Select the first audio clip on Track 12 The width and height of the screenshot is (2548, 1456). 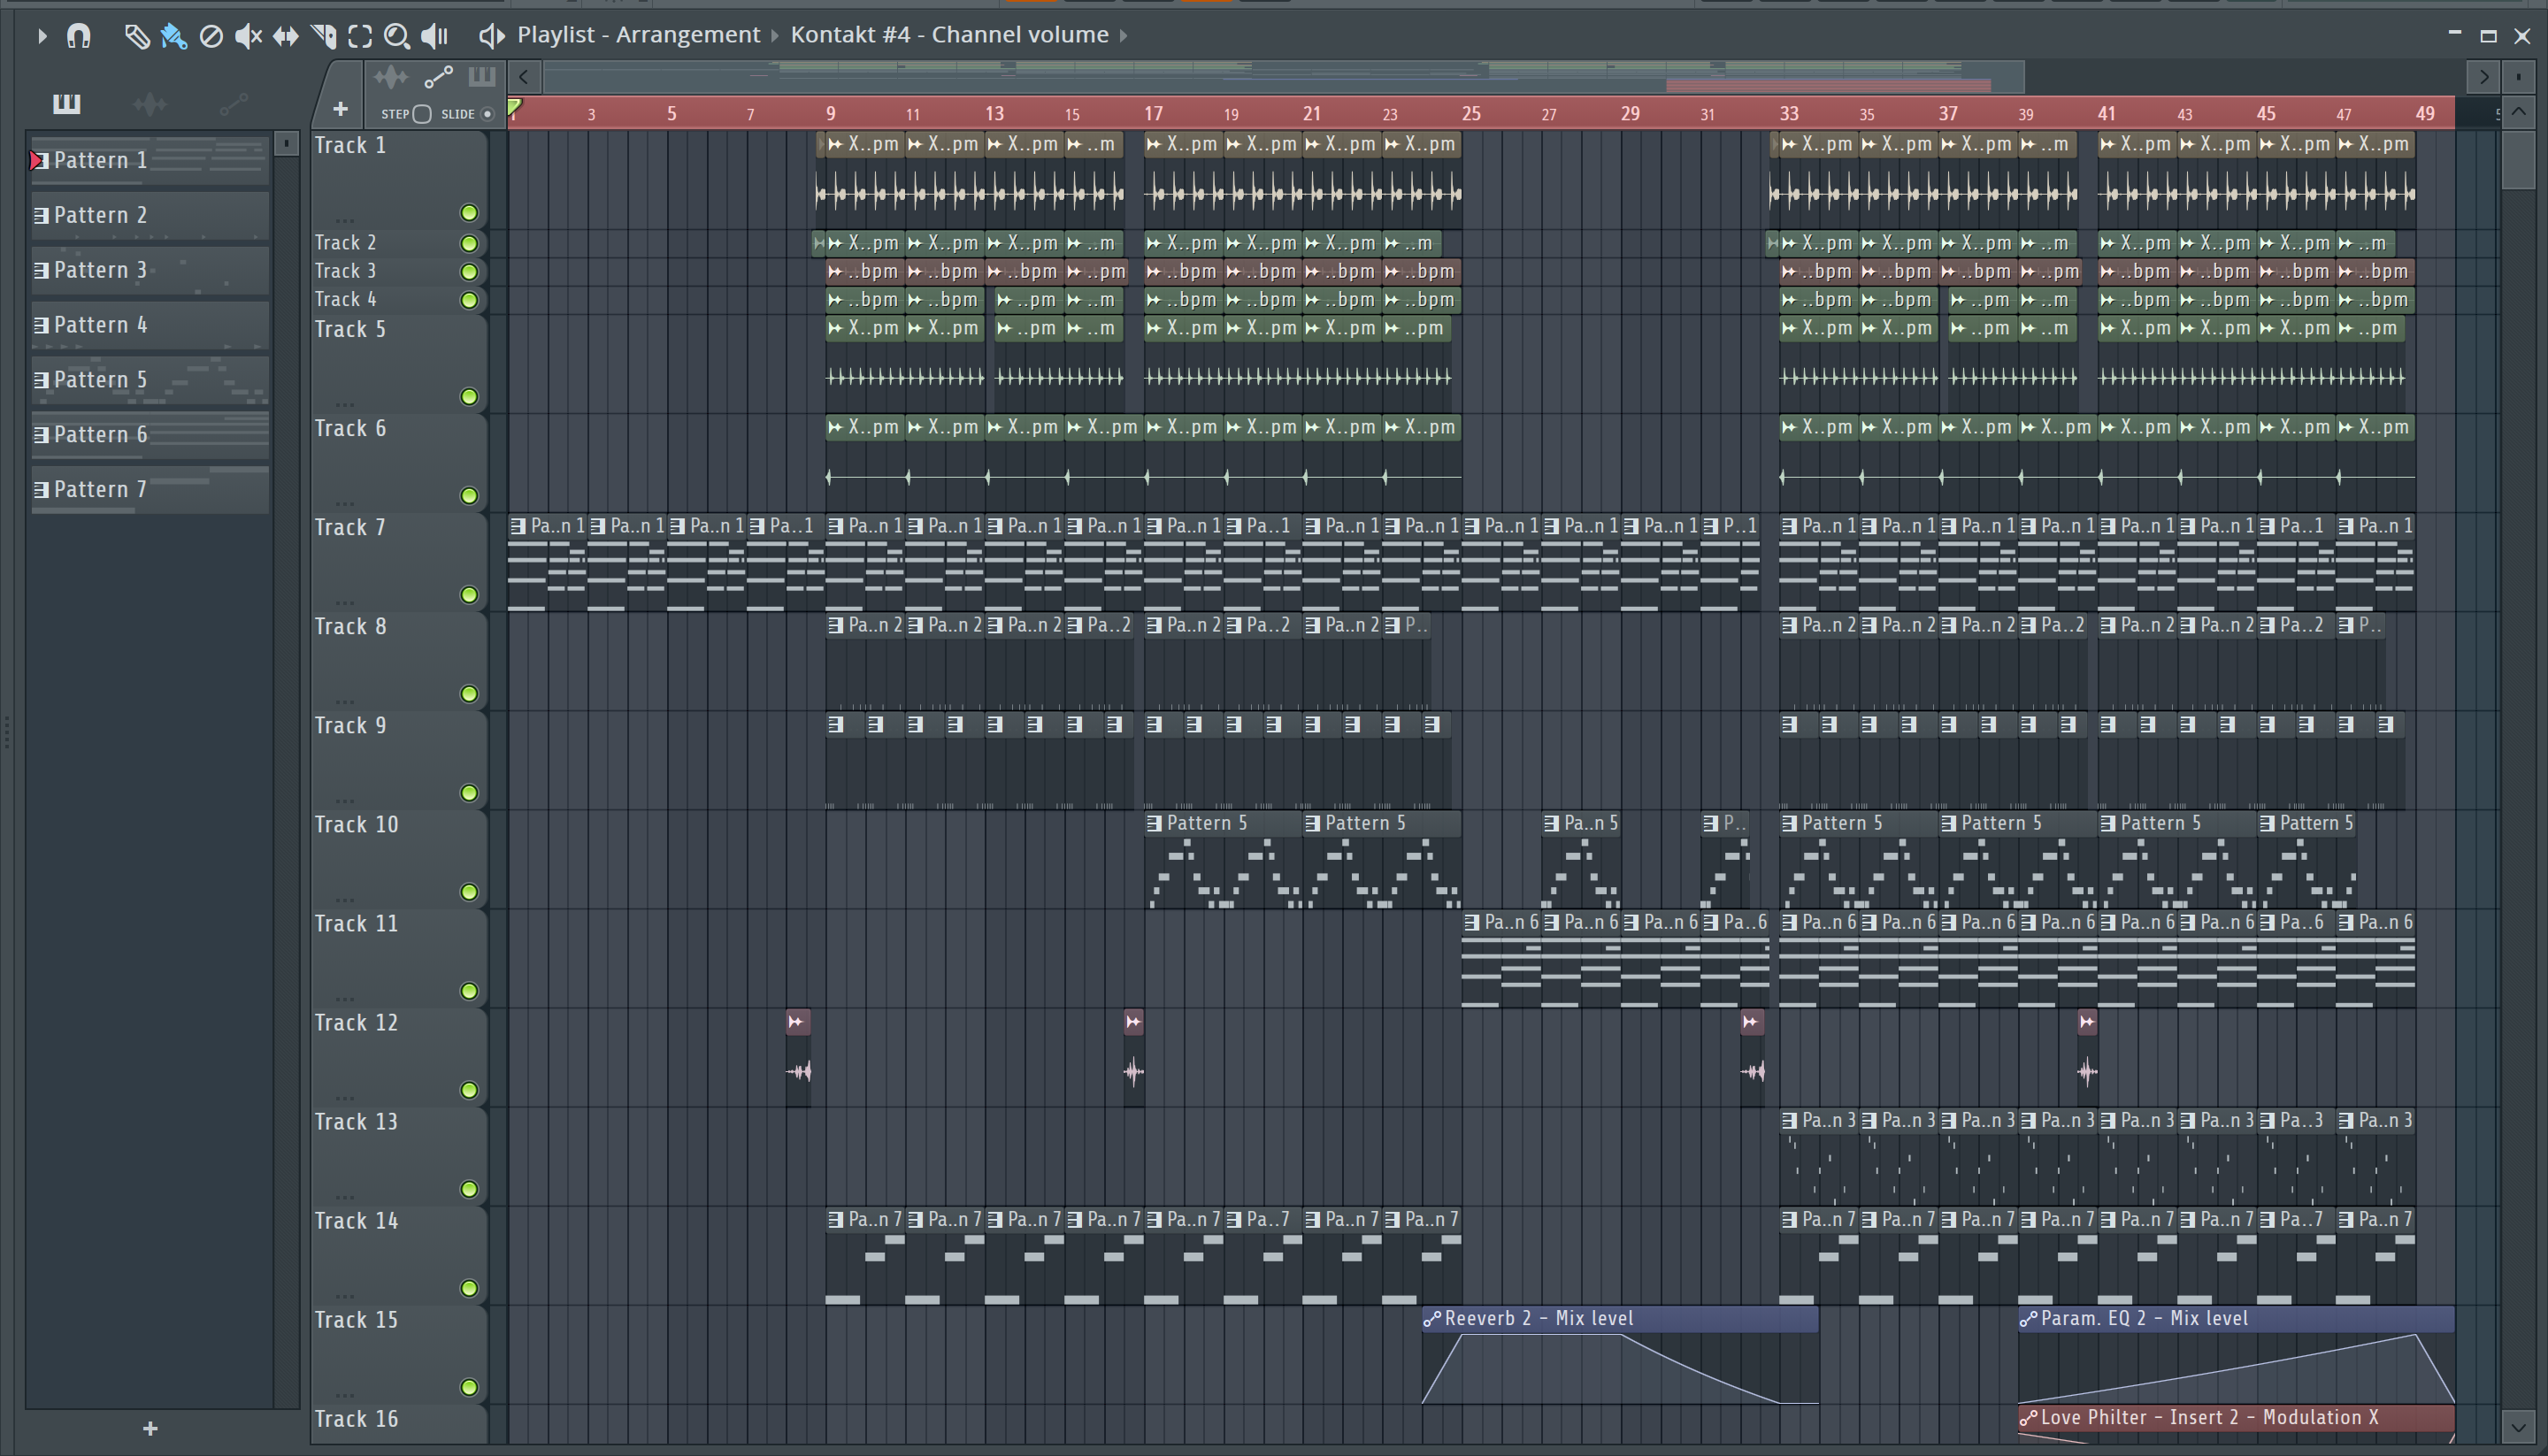tap(798, 1057)
